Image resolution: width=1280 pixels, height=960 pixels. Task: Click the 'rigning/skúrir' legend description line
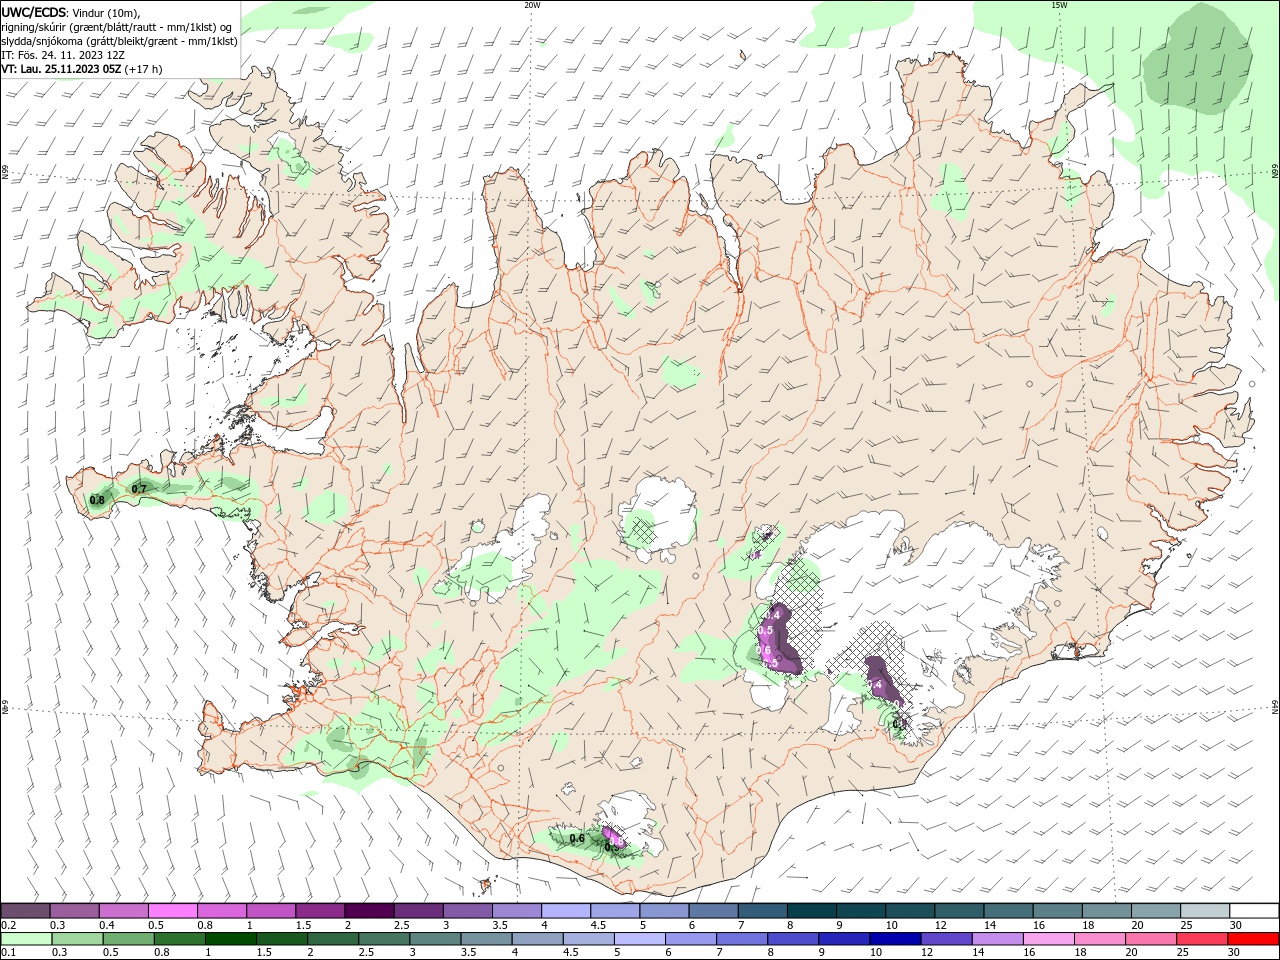pyautogui.click(x=116, y=27)
